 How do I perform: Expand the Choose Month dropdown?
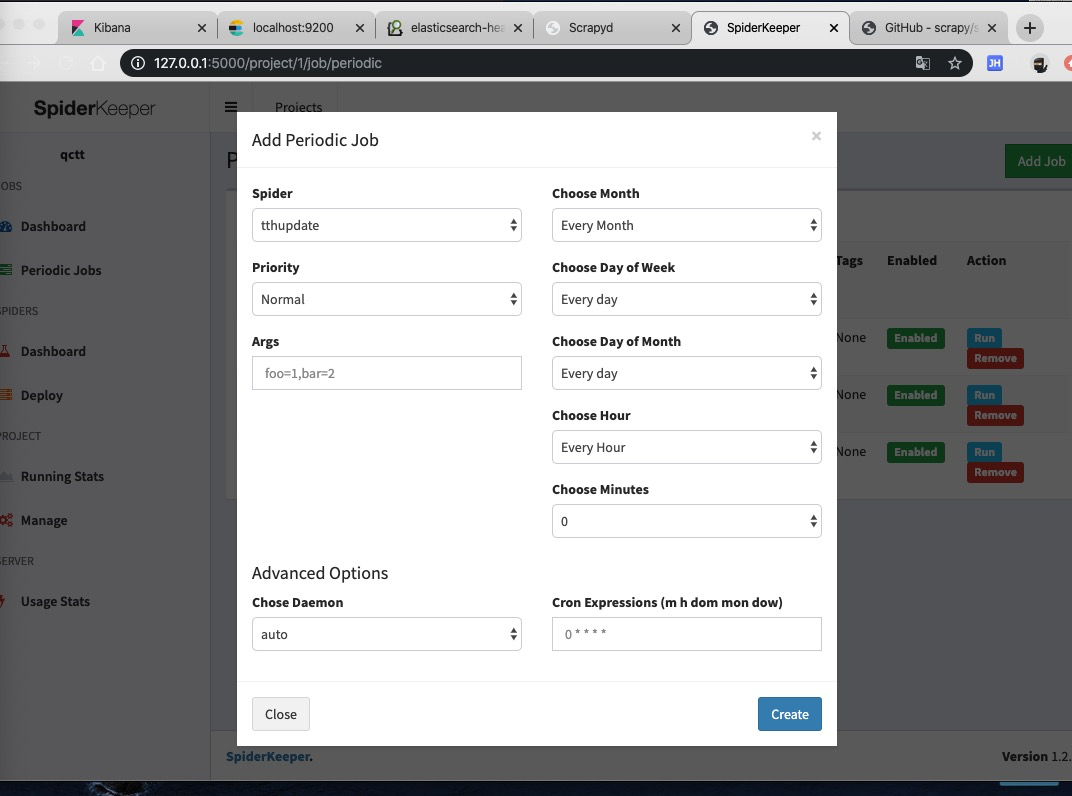(x=686, y=225)
